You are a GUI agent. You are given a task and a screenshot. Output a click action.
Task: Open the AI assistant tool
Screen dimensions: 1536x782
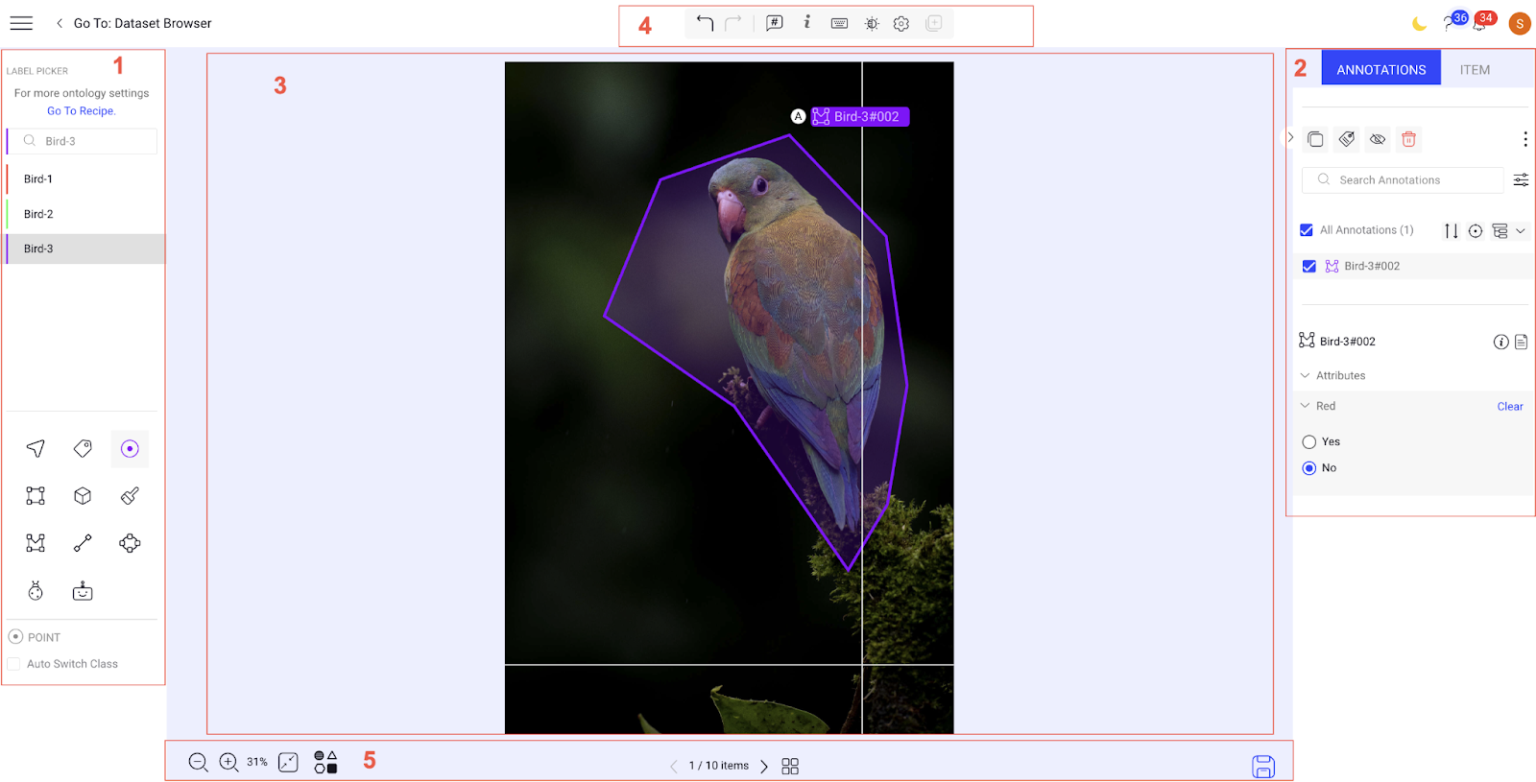[82, 590]
